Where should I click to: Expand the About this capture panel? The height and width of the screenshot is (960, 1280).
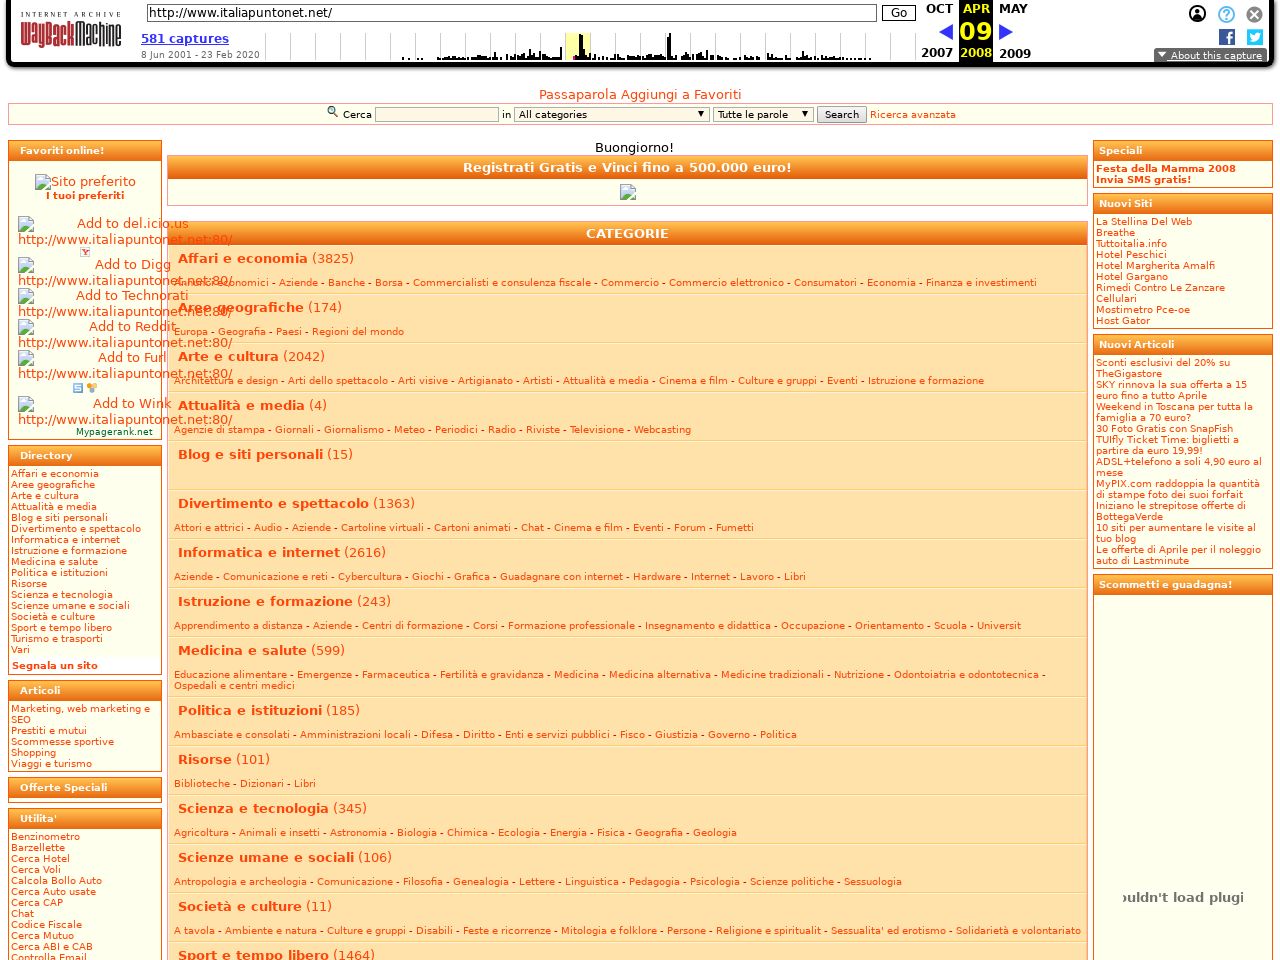click(x=1209, y=55)
